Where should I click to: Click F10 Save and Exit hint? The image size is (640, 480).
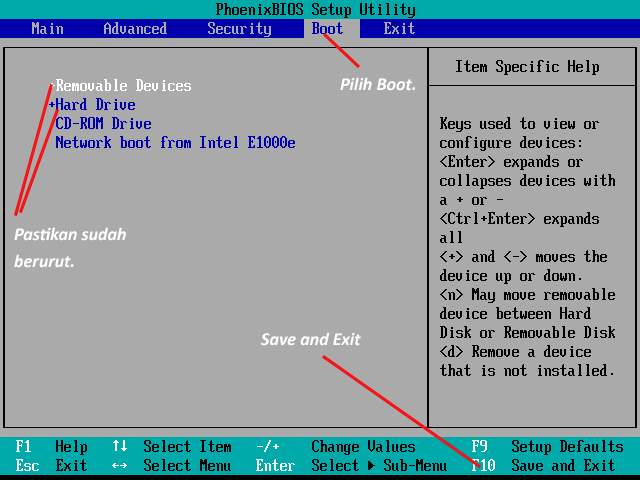pos(543,465)
